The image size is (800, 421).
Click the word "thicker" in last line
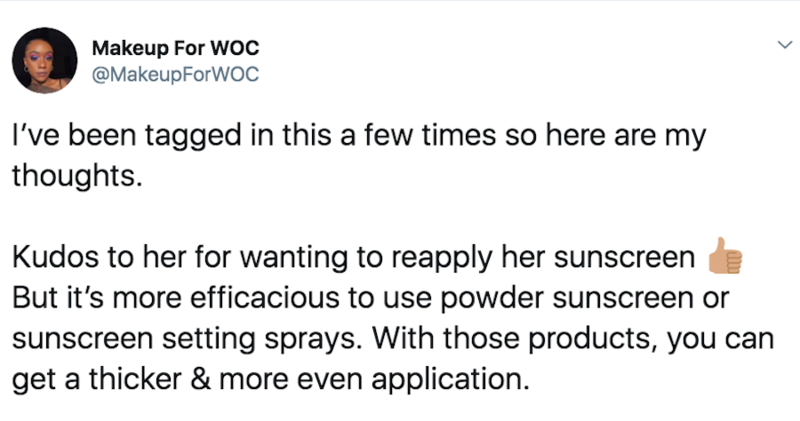point(135,379)
